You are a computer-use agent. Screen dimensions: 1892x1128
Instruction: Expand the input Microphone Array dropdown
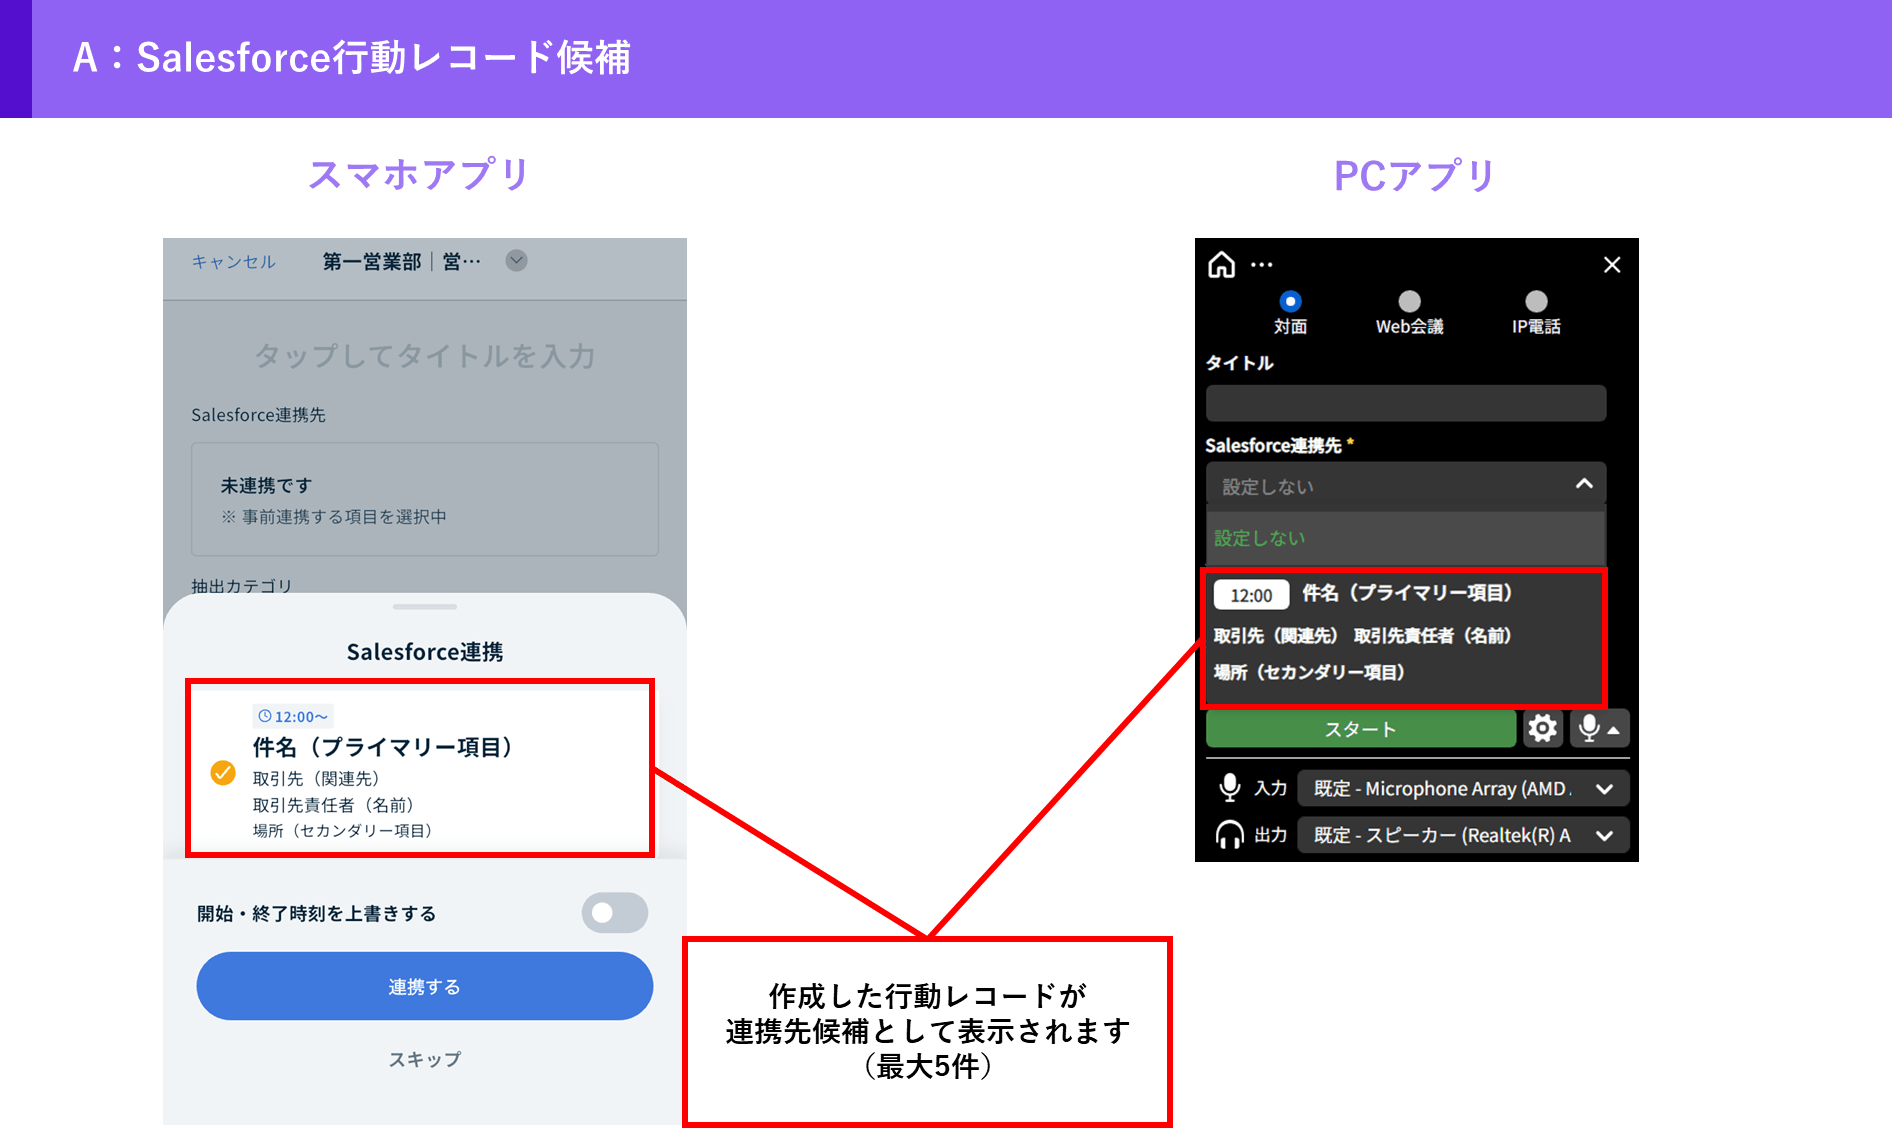tap(1604, 789)
